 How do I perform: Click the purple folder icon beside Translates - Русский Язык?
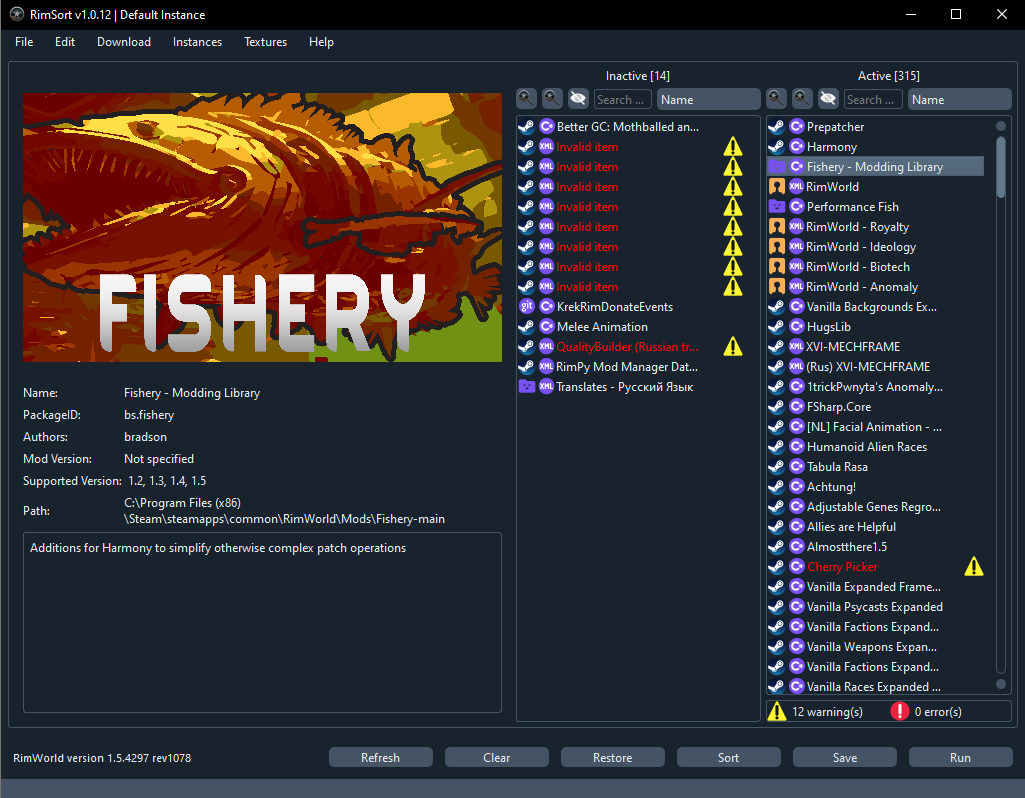(526, 386)
